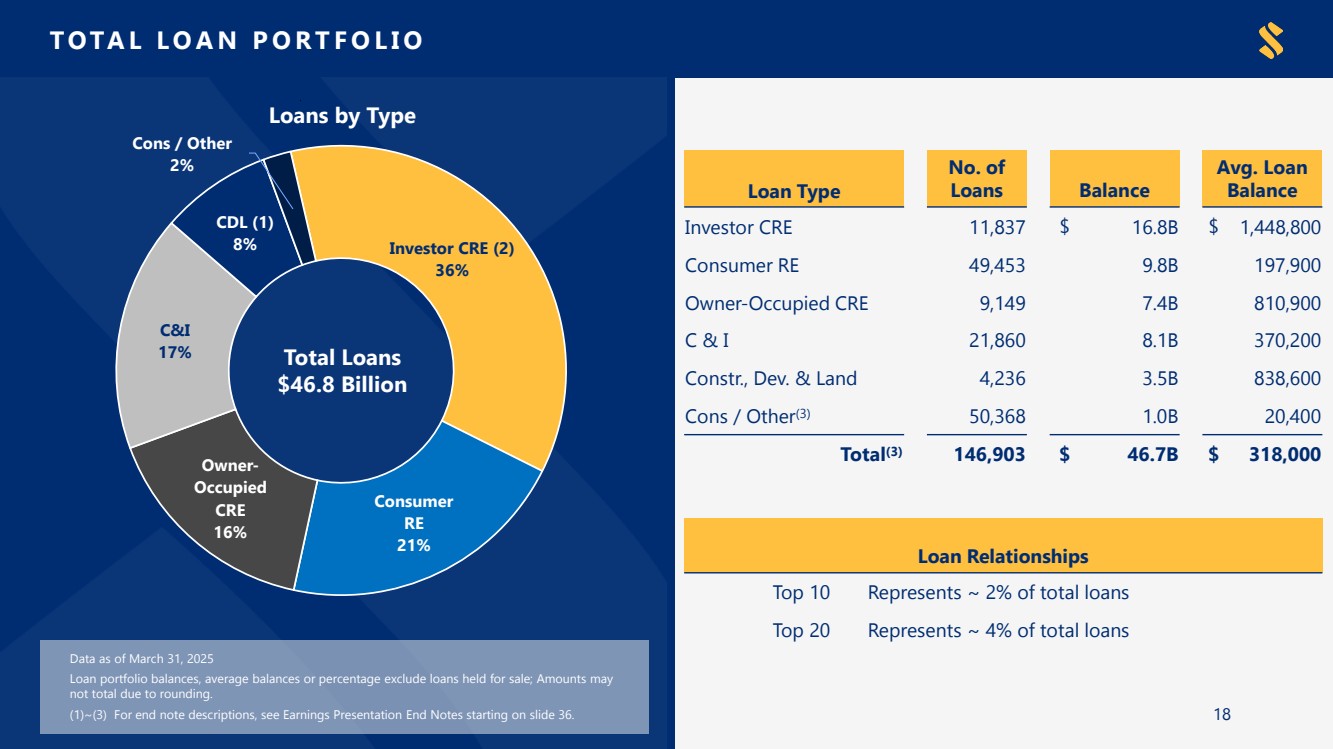Click the Loans by Type chart title
The height and width of the screenshot is (749, 1333).
342,116
